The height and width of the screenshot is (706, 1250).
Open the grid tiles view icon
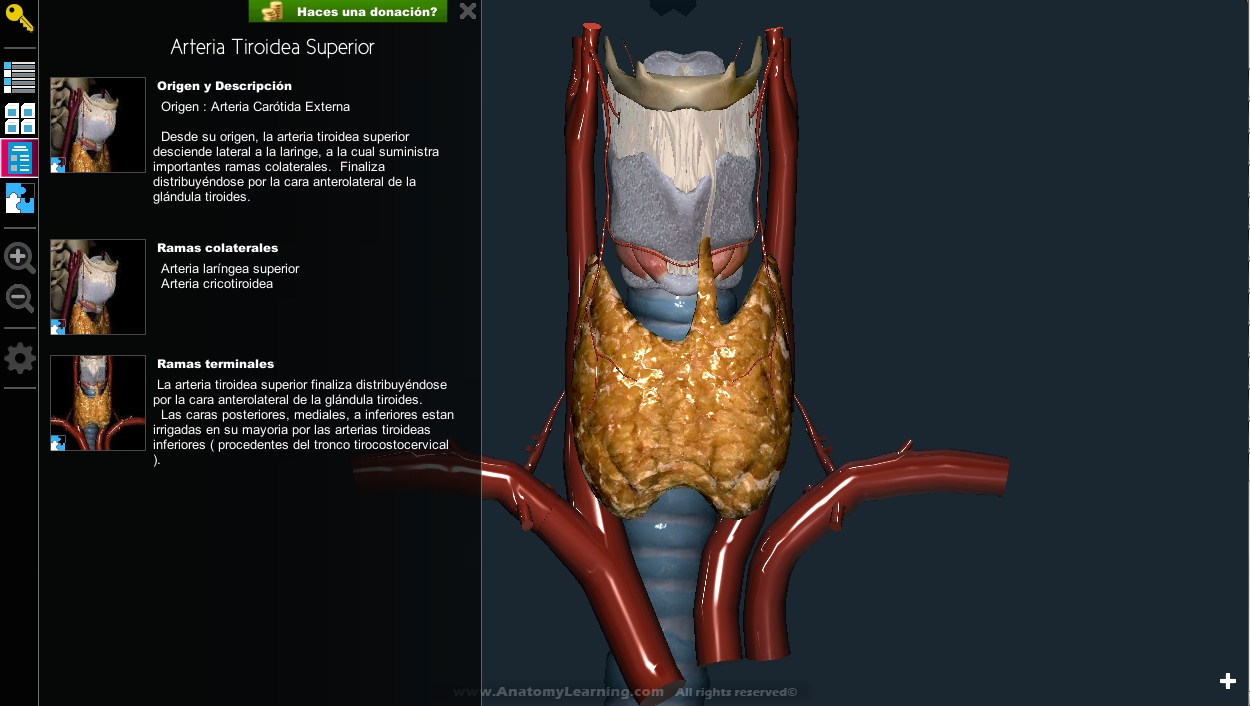19,118
